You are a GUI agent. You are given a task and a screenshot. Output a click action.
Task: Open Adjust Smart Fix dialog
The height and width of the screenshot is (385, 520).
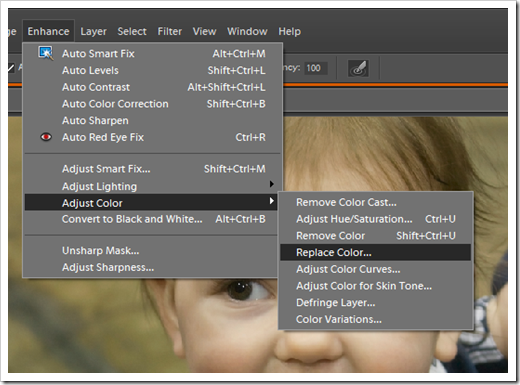coord(153,169)
